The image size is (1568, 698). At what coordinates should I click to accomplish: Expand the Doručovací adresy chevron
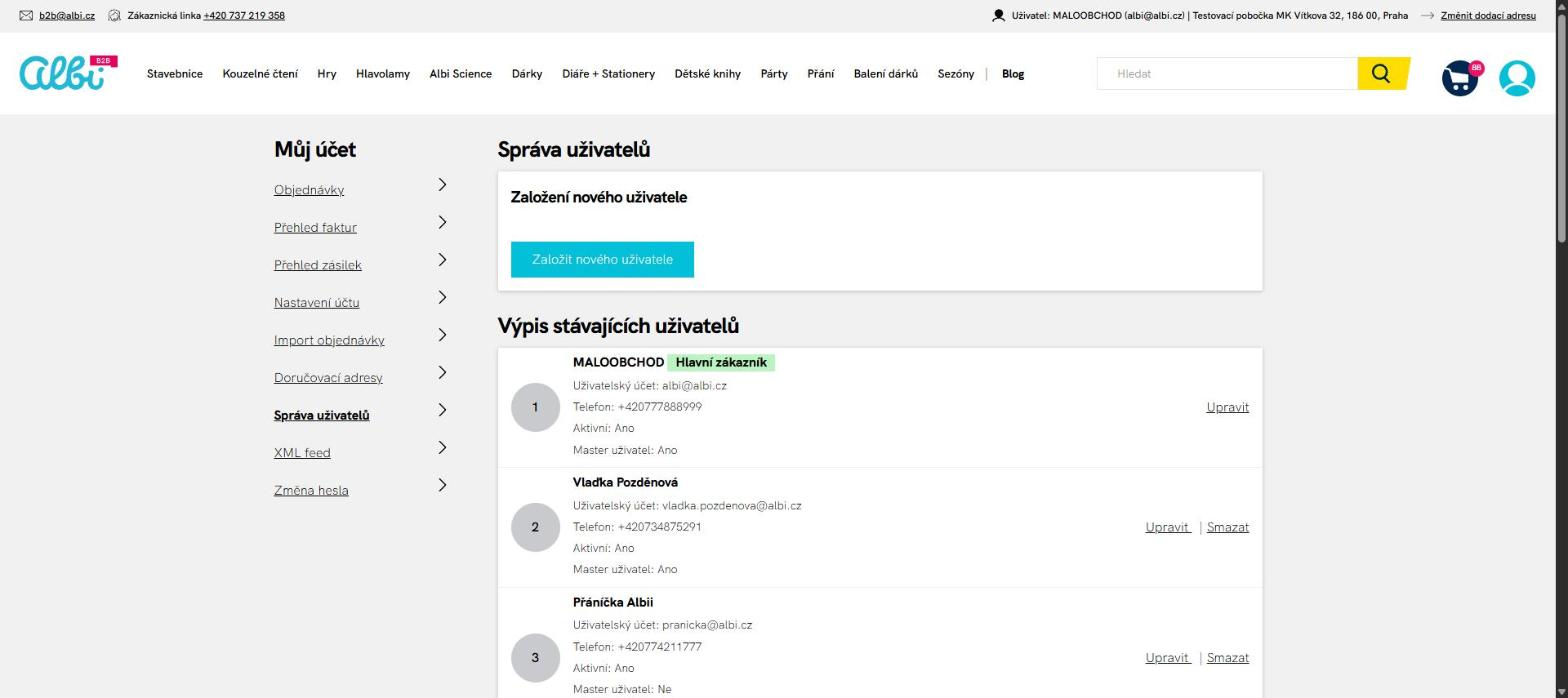pos(442,372)
